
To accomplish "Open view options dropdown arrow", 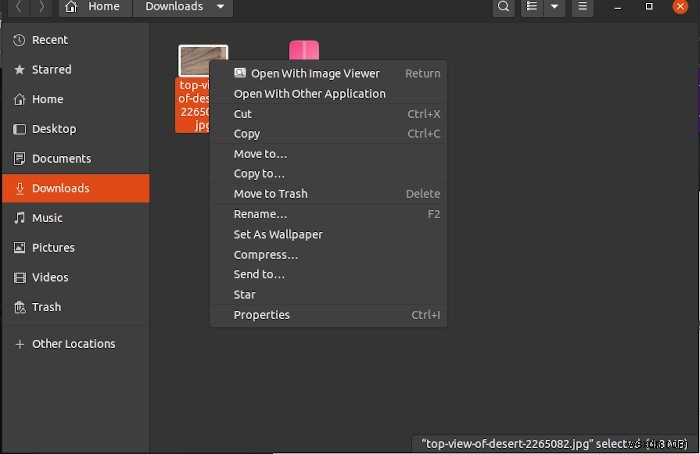I will [x=554, y=6].
